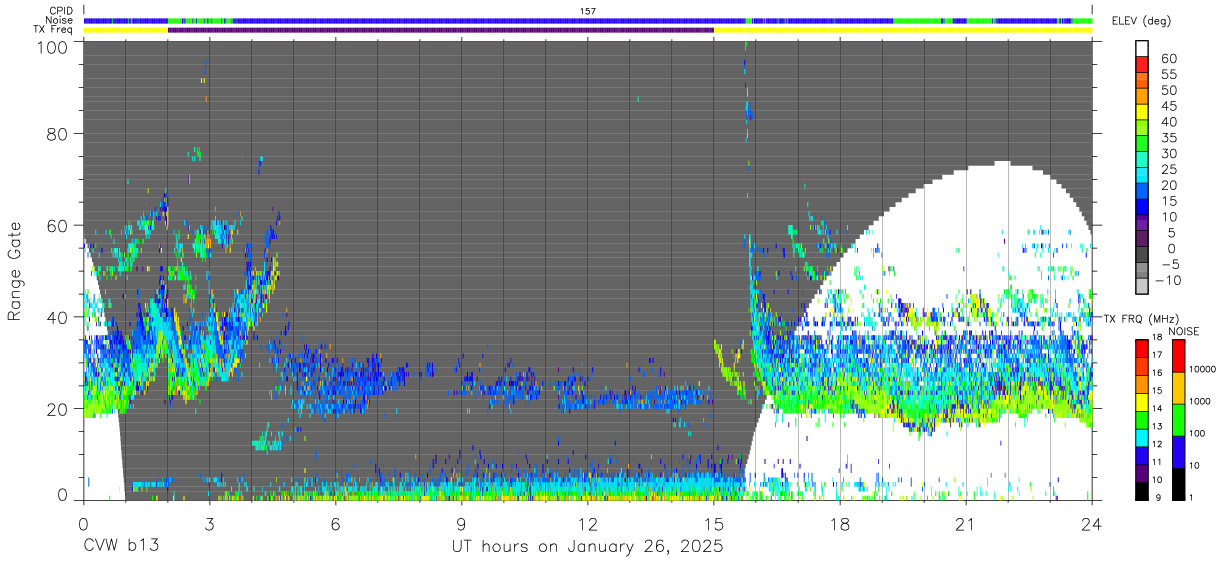Viewport: 1228px width, 567px height.
Task: Click the 35 label on the ELEV scale
Action: point(1167,138)
